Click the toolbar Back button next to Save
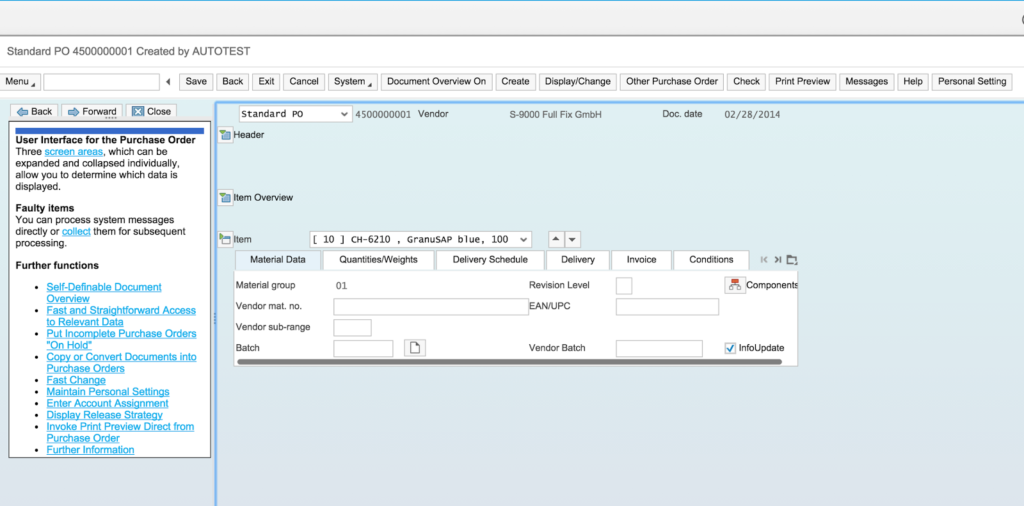 (x=232, y=82)
